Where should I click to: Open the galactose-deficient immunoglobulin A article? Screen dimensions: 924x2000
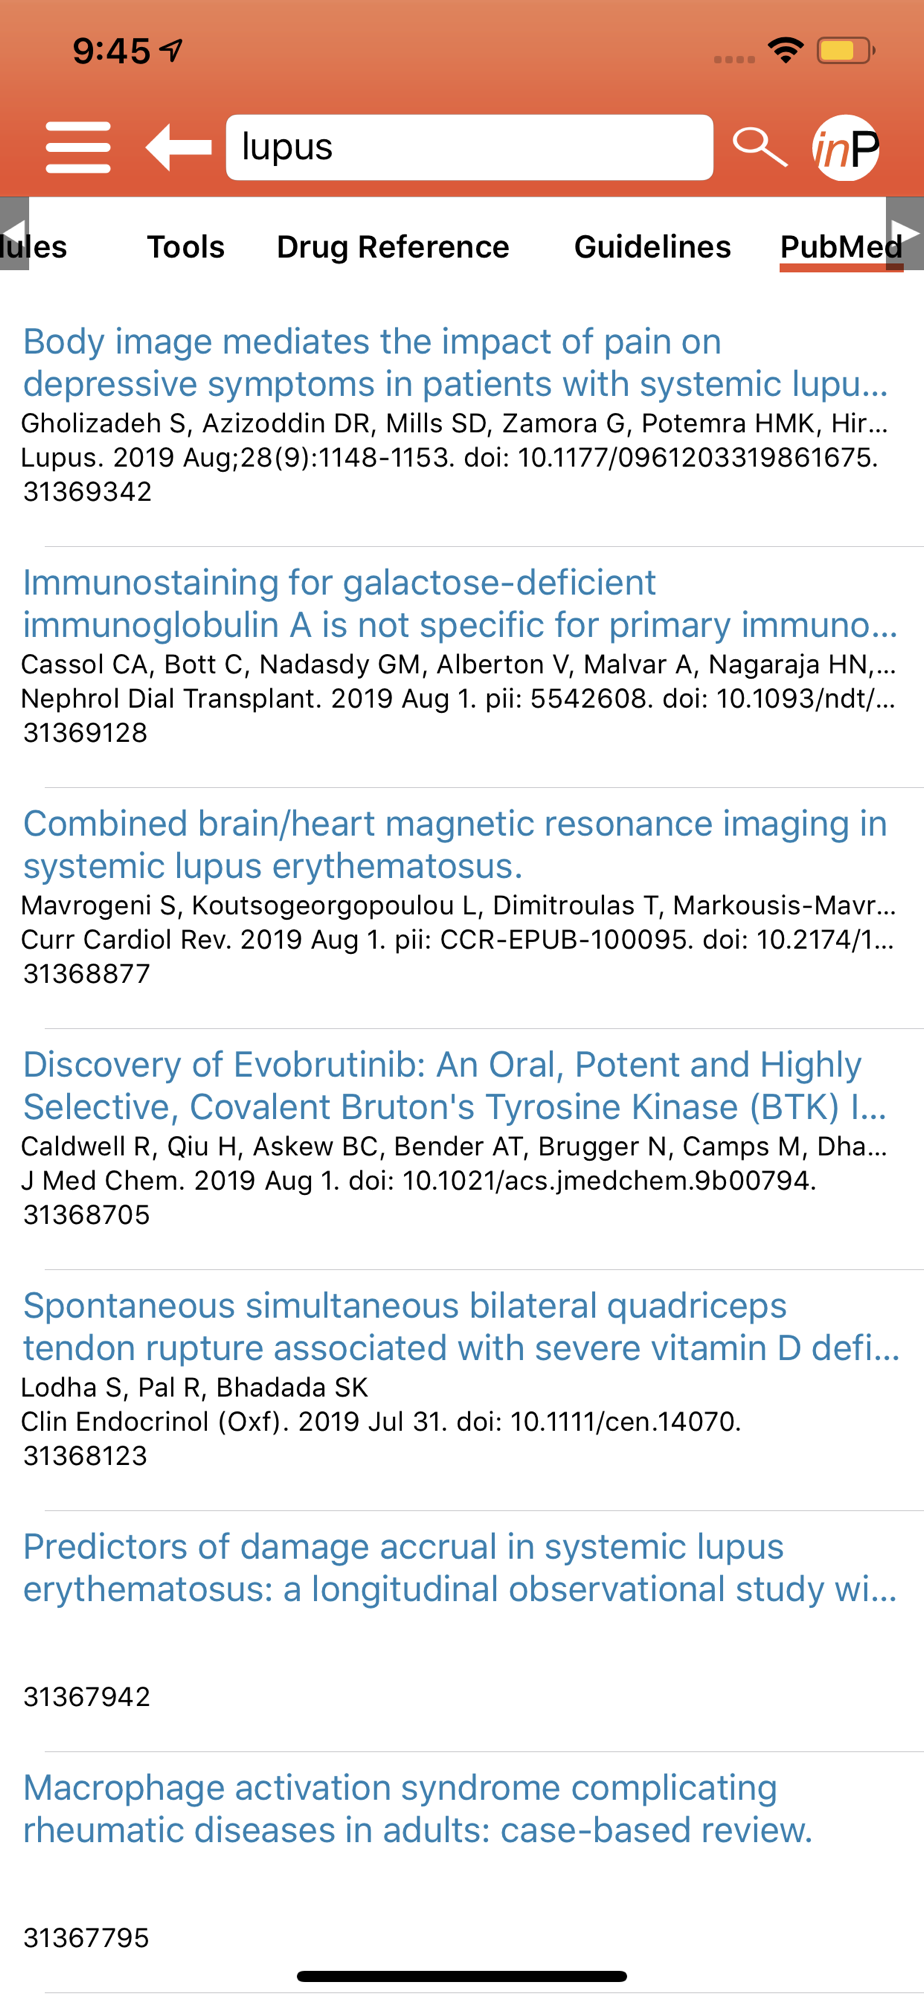click(459, 604)
